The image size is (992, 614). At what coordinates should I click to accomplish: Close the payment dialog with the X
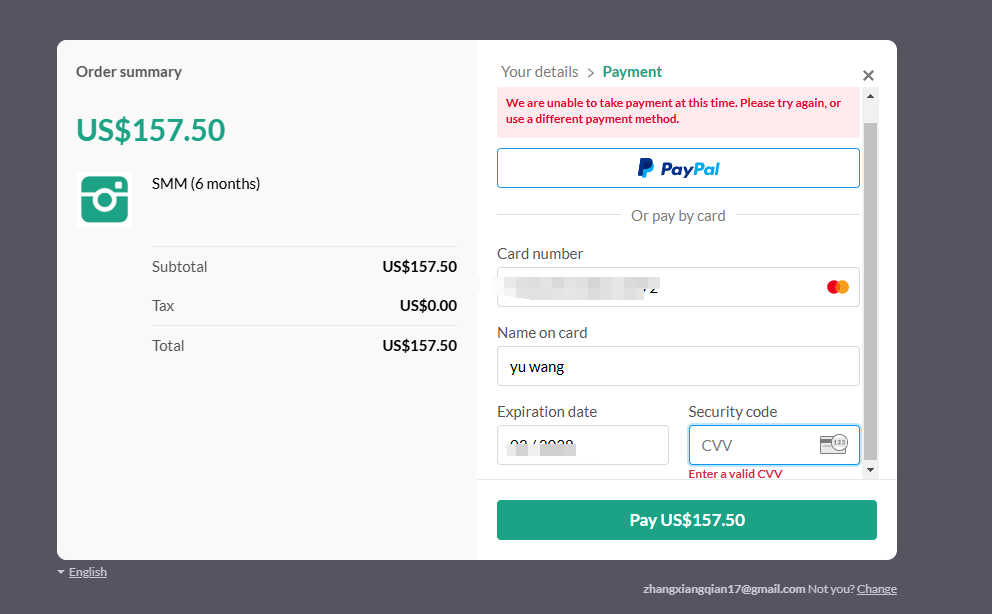click(x=868, y=76)
